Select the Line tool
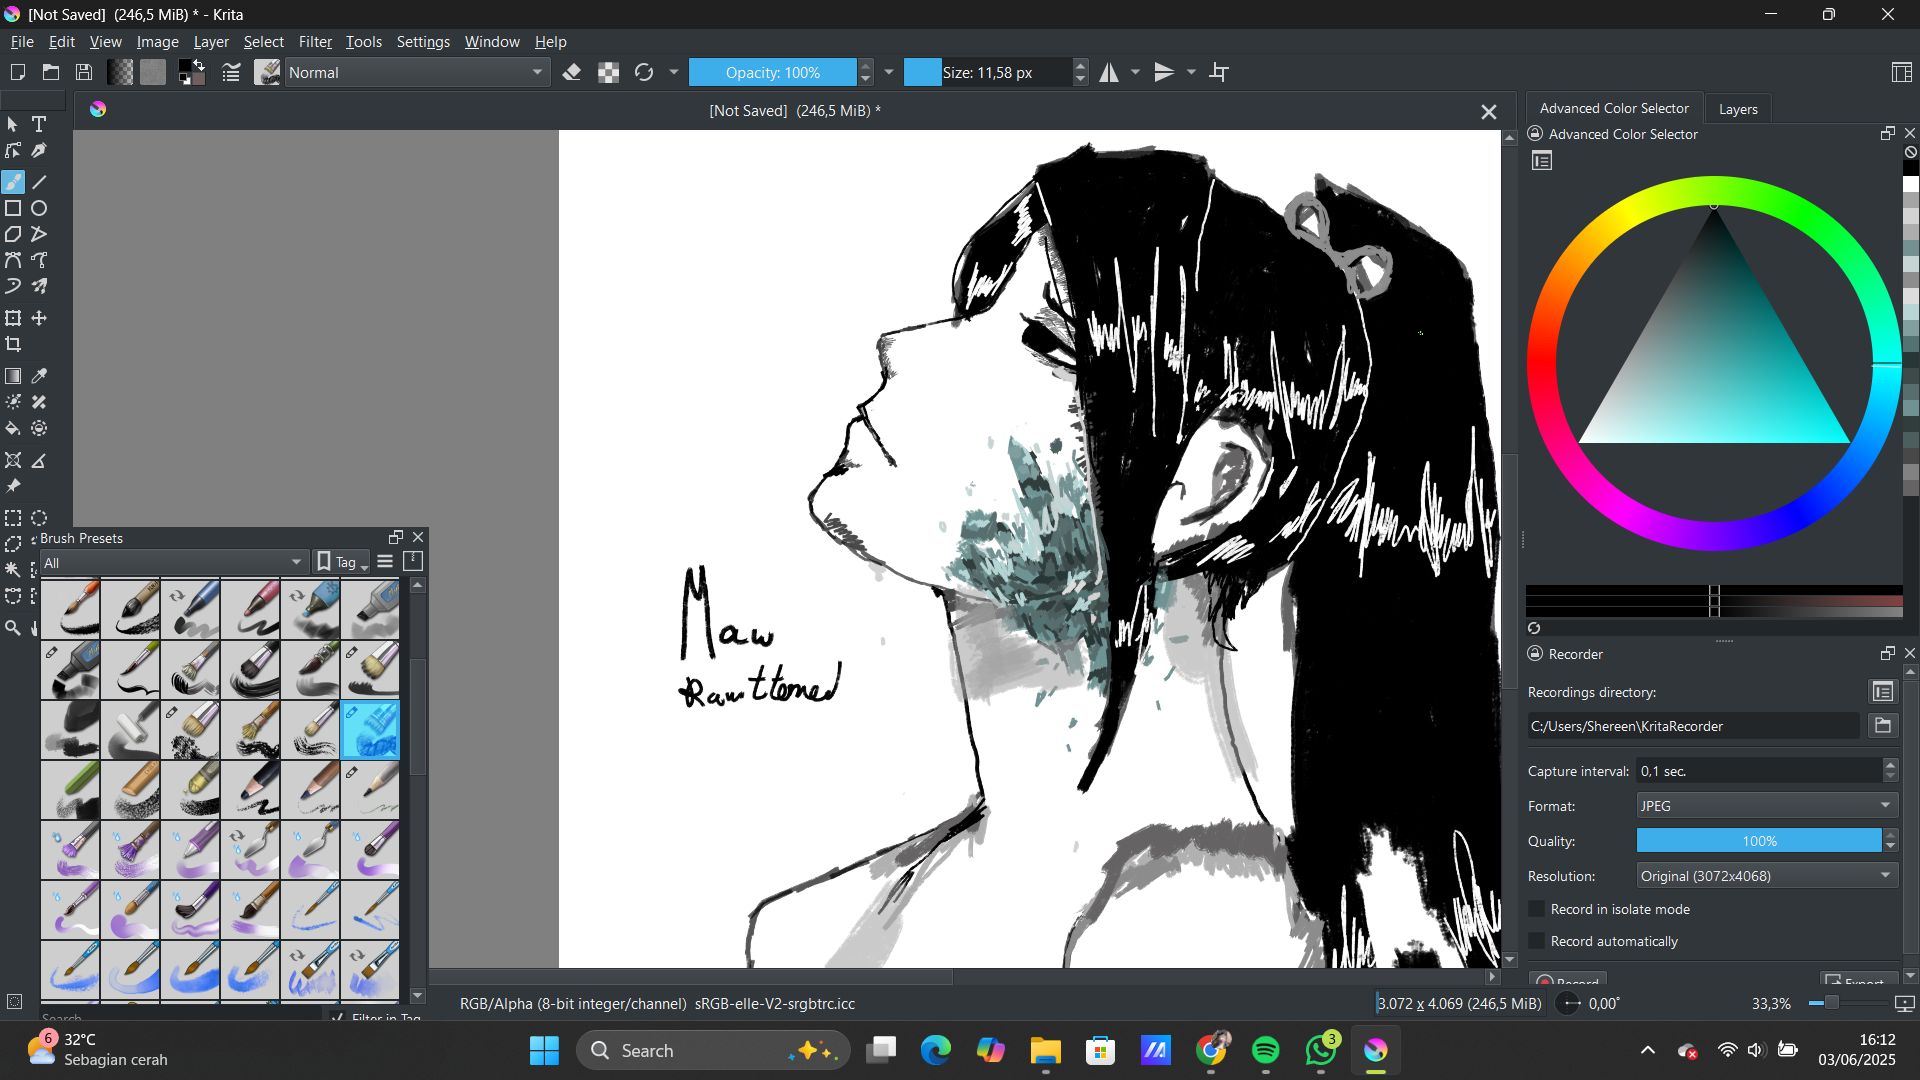Image resolution: width=1920 pixels, height=1080 pixels. coord(39,182)
